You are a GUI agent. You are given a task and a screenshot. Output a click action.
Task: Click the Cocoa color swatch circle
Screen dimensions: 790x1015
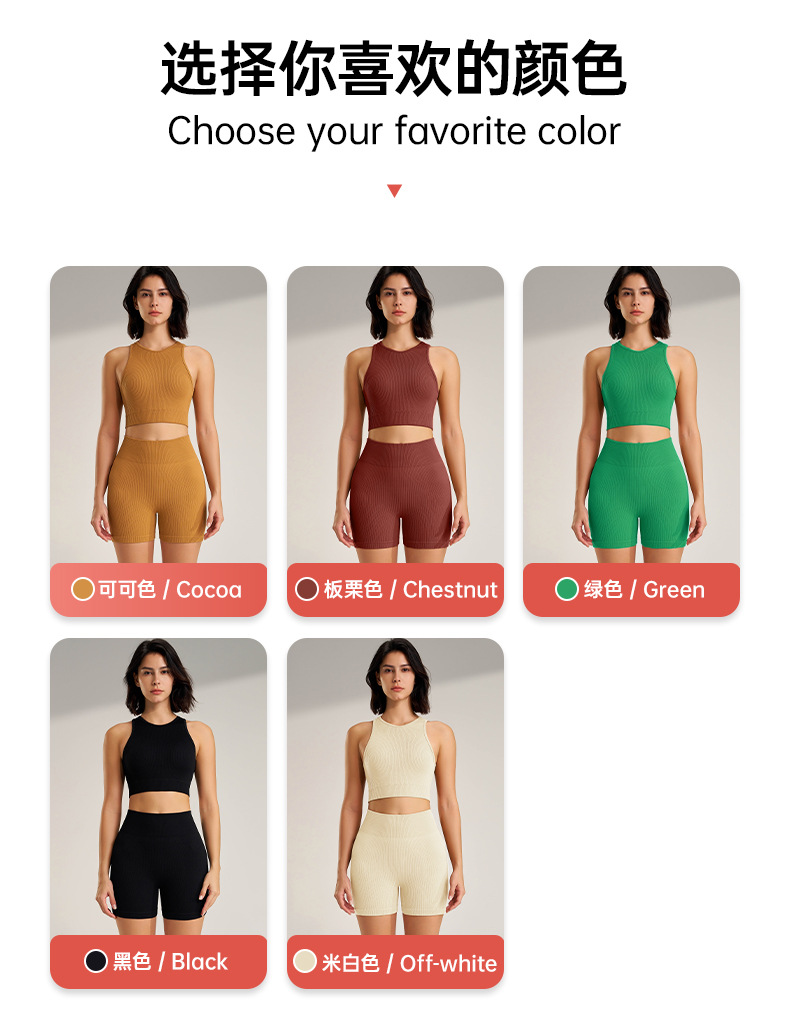pos(83,589)
